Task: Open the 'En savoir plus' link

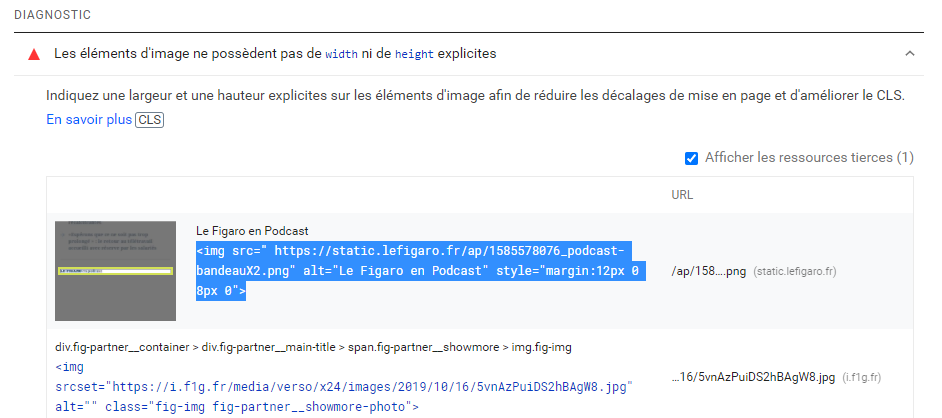Action: tap(88, 120)
